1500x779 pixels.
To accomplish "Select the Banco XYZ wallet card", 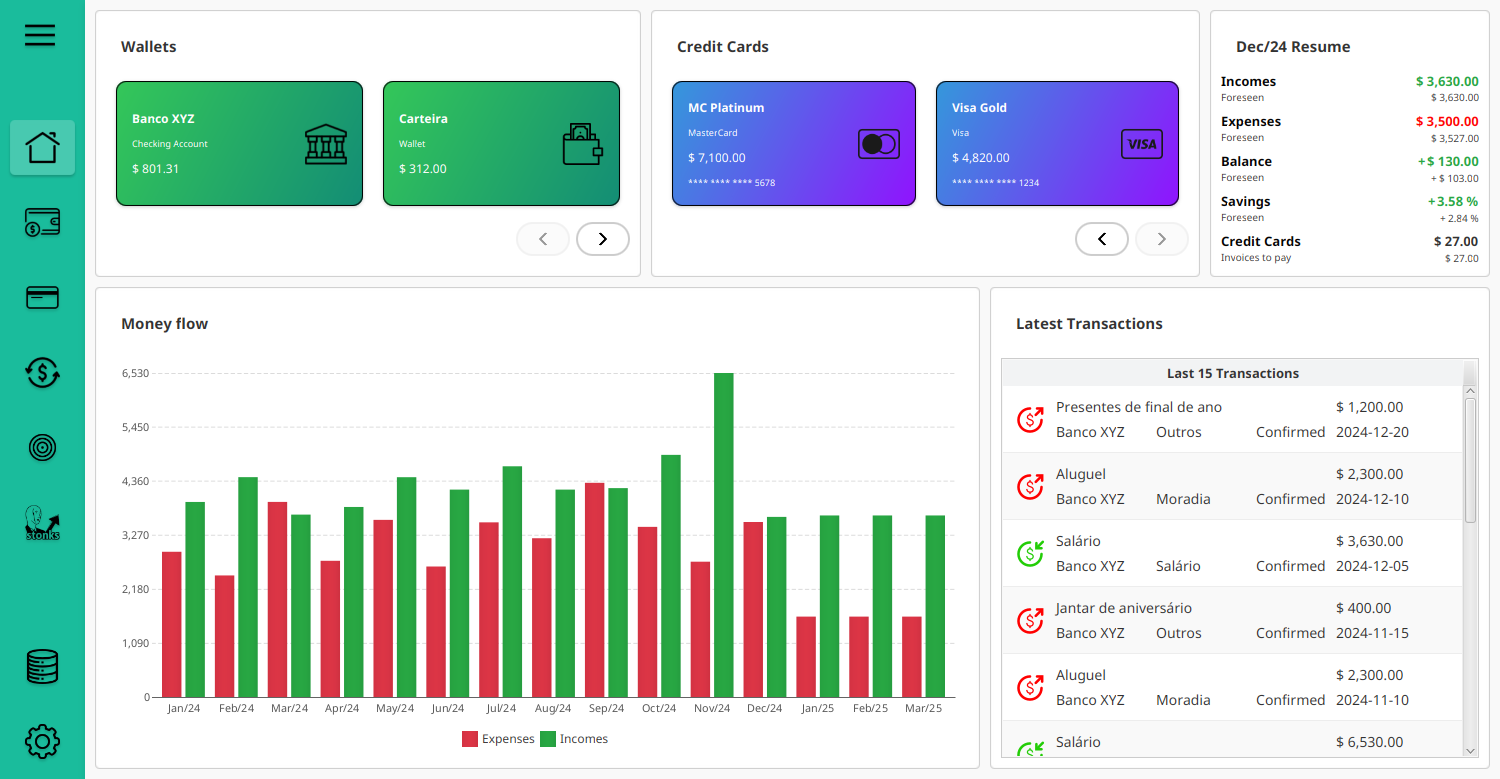I will (x=239, y=144).
